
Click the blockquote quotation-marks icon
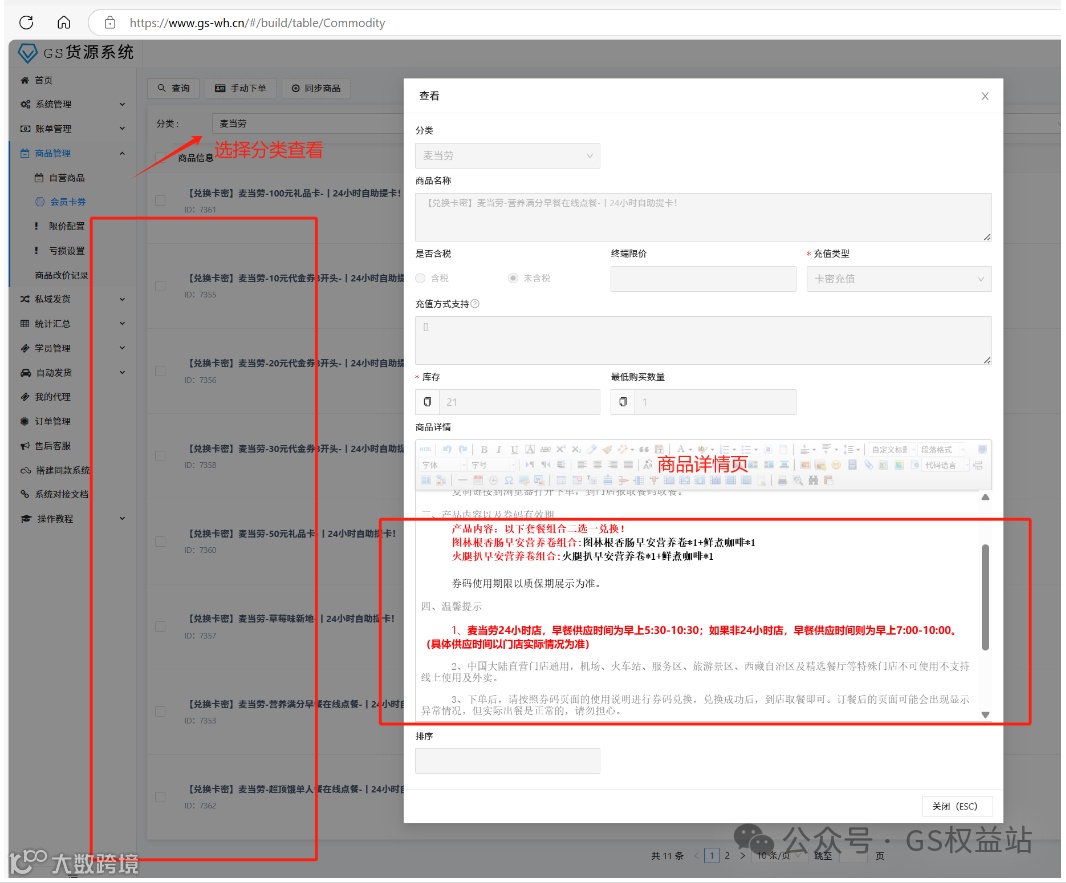click(644, 449)
